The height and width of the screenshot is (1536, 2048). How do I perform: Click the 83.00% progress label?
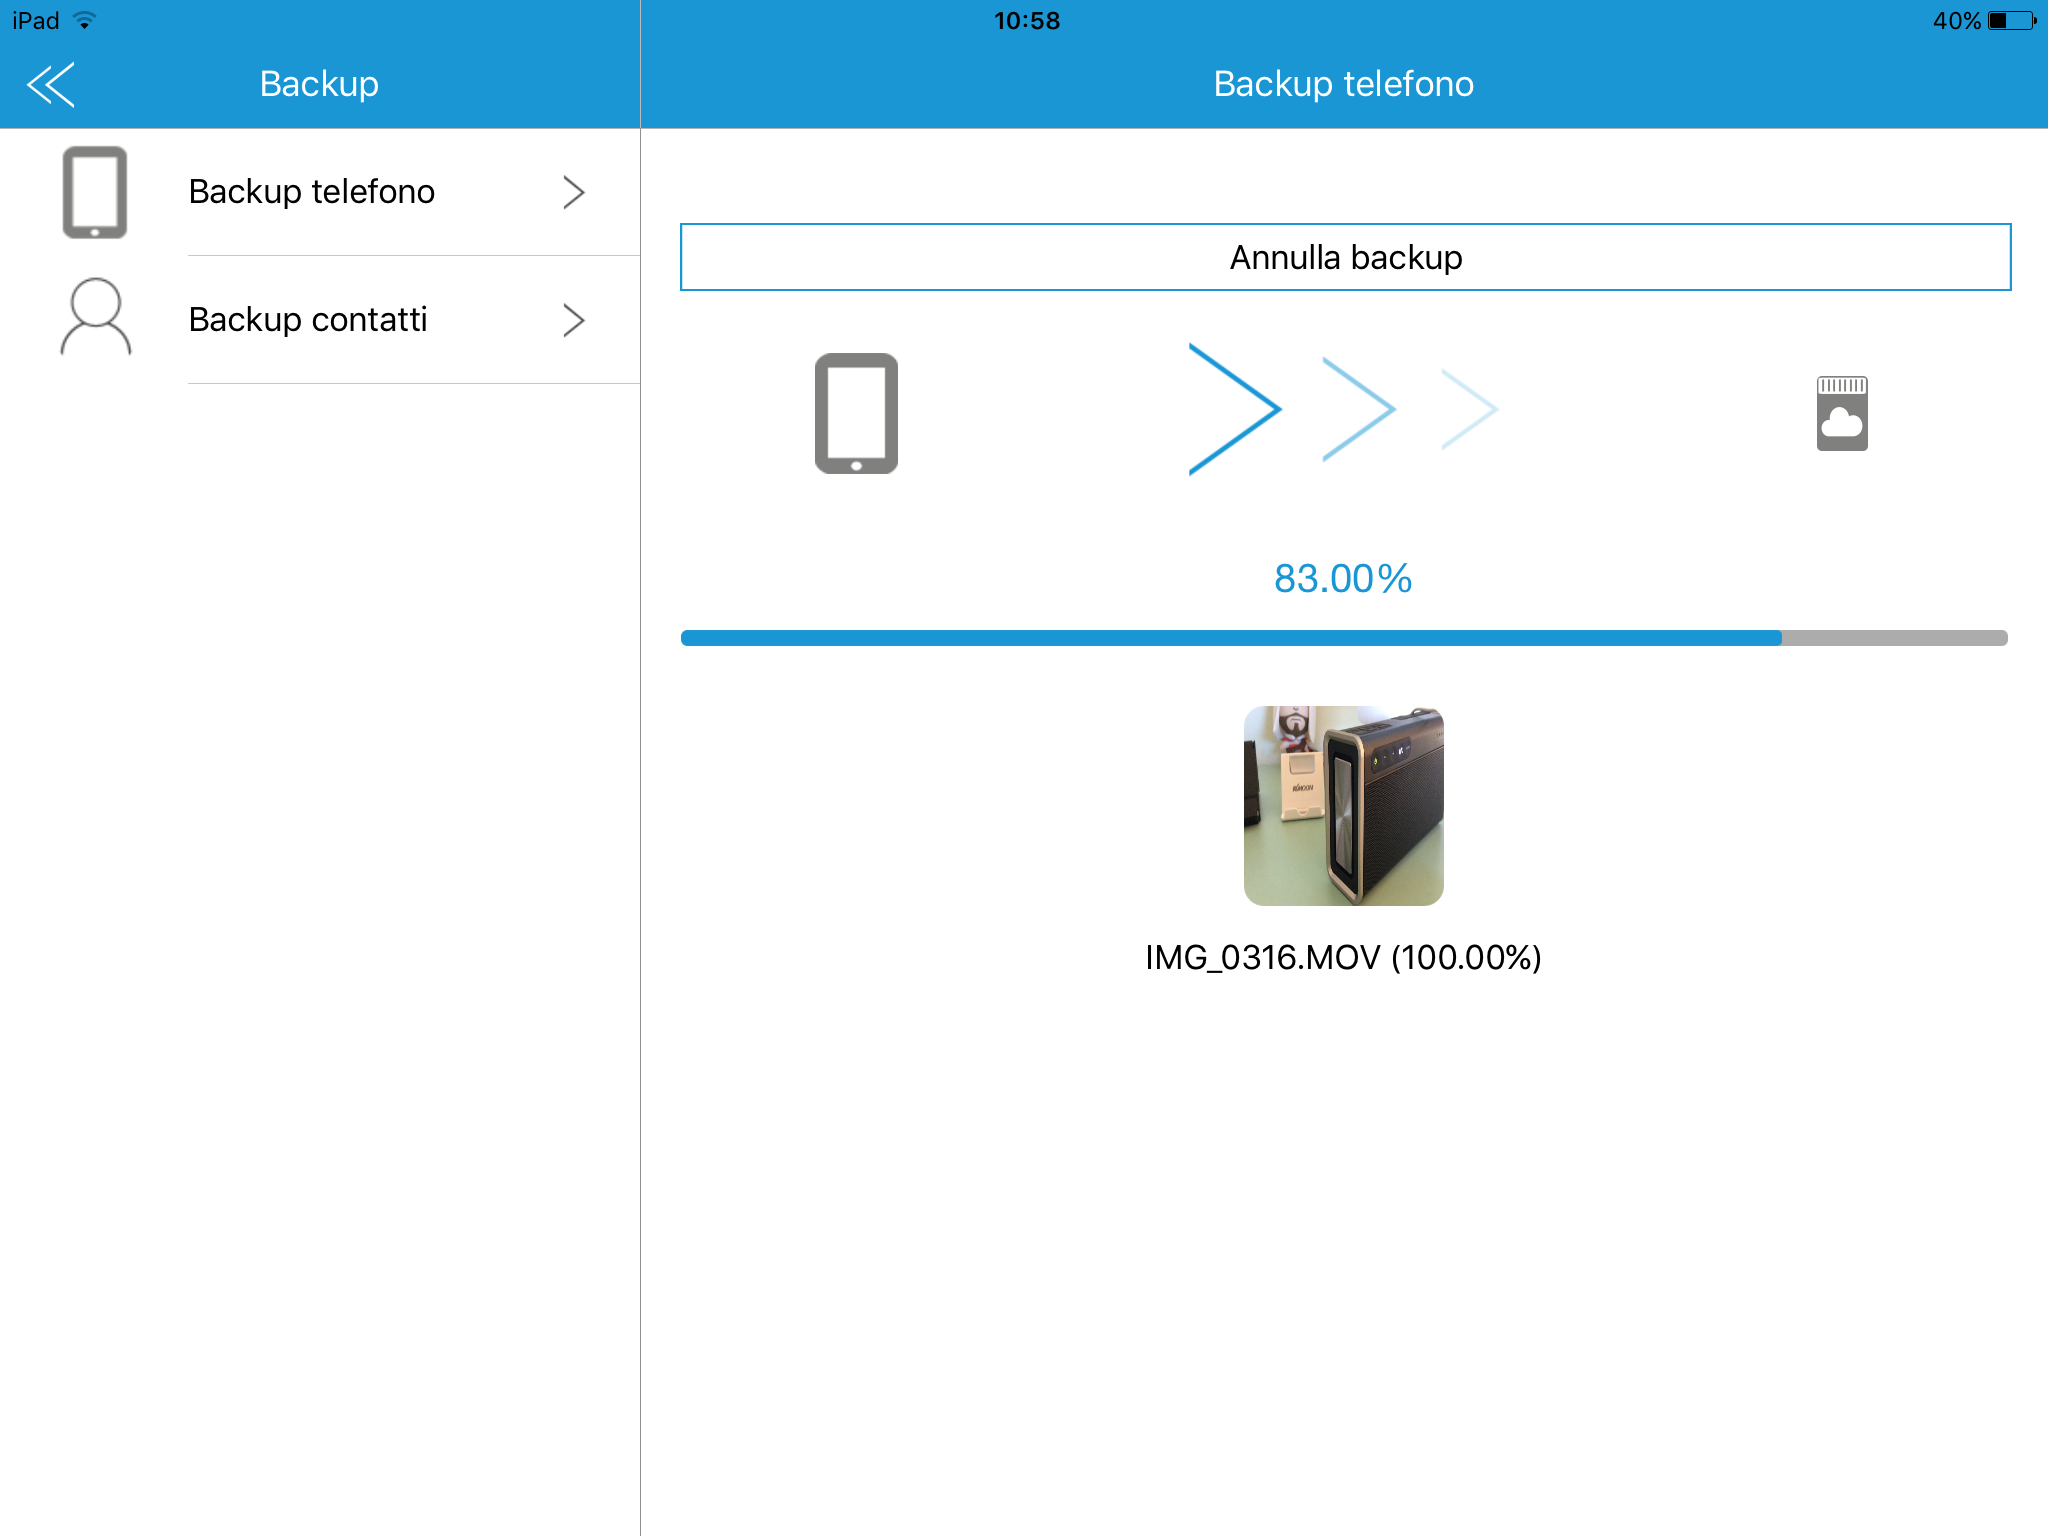click(1343, 579)
